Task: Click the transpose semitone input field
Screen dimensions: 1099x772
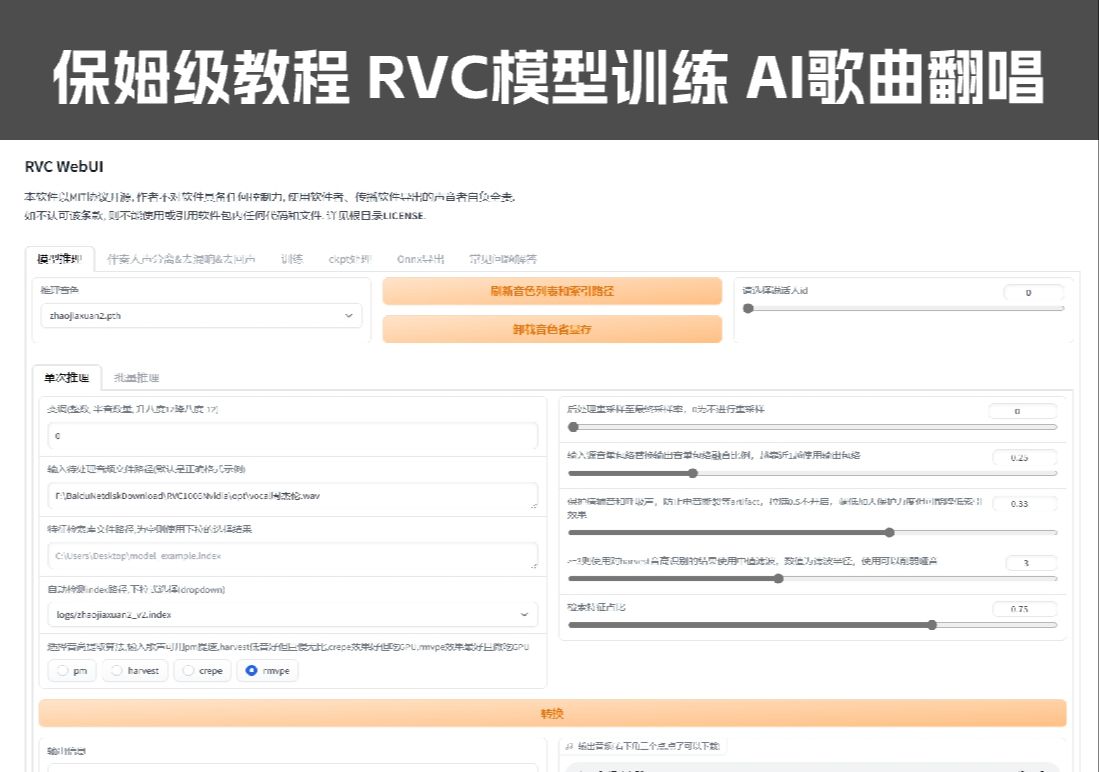Action: coord(292,435)
